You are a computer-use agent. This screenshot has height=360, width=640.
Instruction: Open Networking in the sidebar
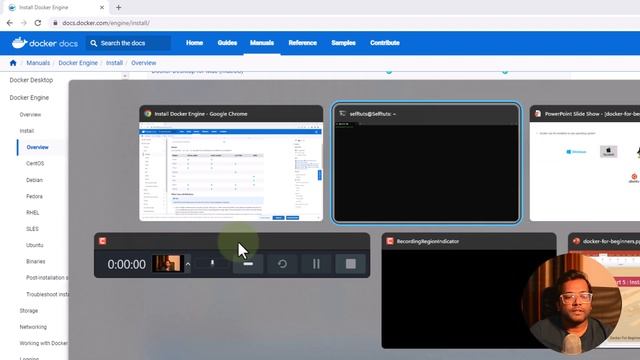(x=33, y=327)
